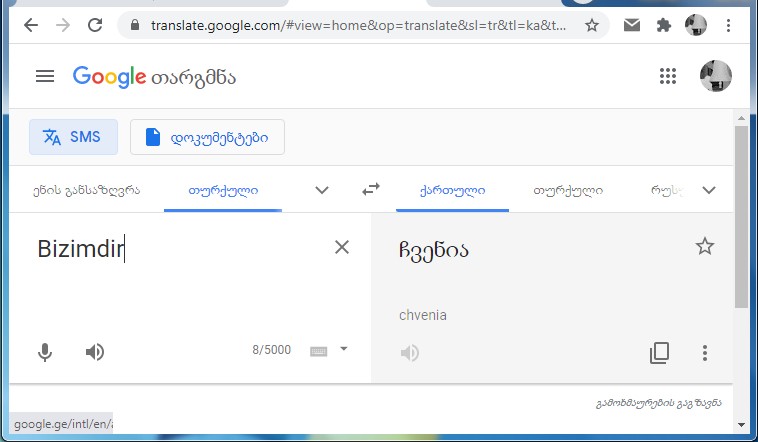
Task: Reload the Google Translate page
Action: pos(95,25)
